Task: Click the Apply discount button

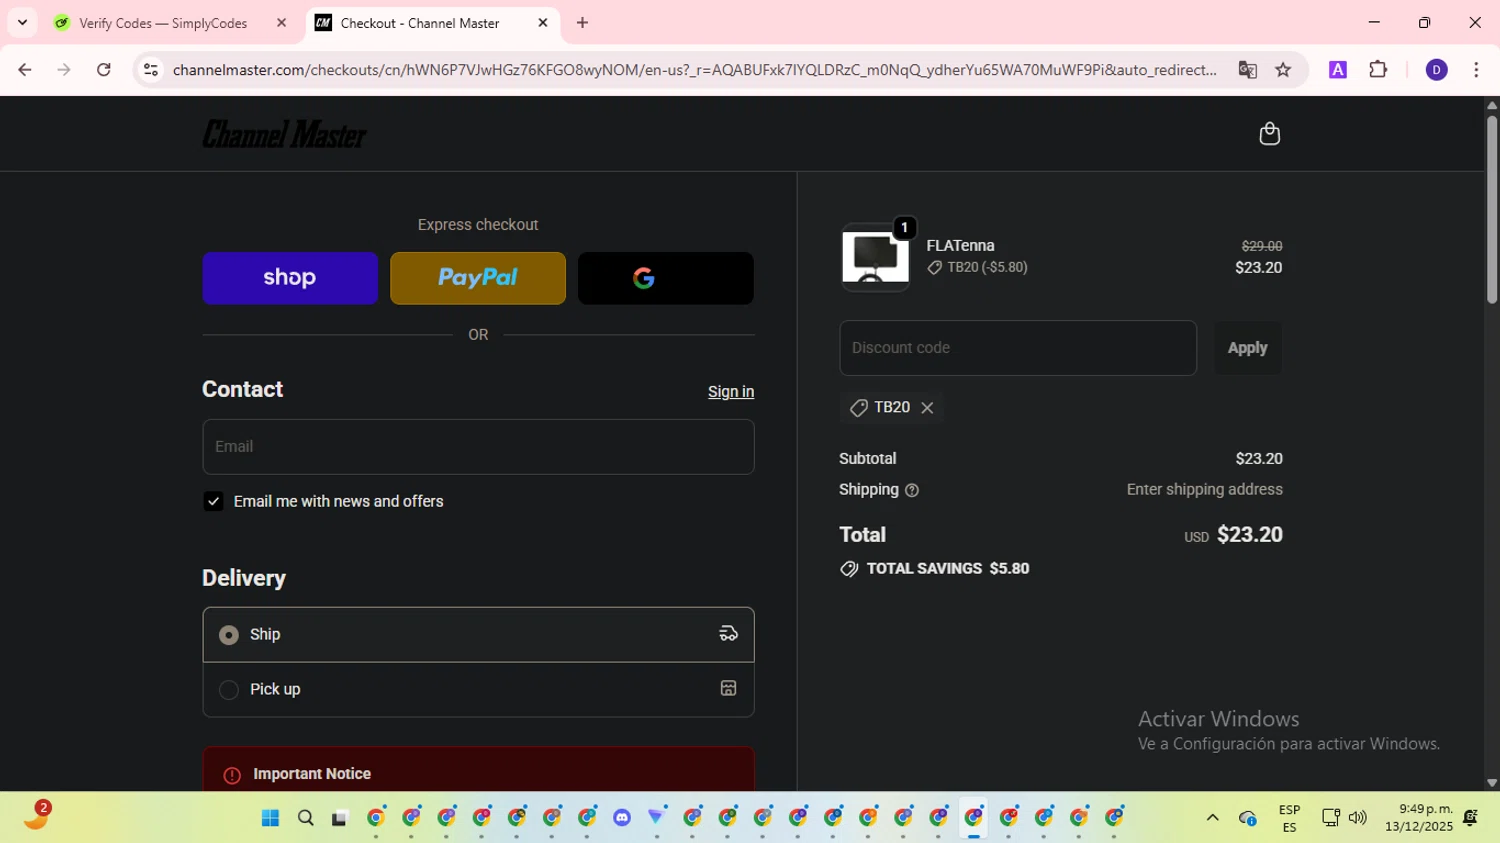Action: pyautogui.click(x=1247, y=348)
